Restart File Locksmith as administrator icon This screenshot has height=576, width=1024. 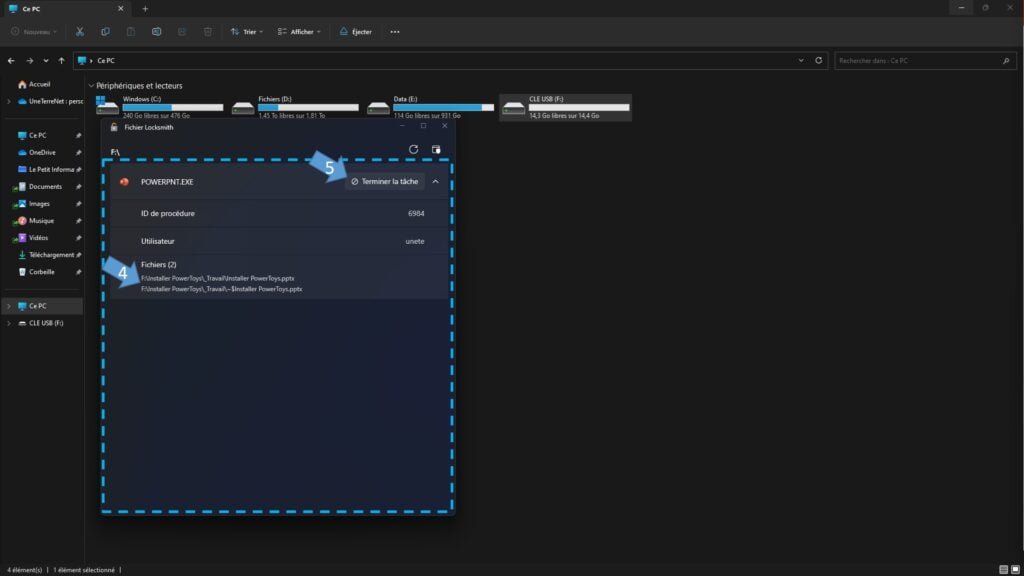[x=436, y=150]
